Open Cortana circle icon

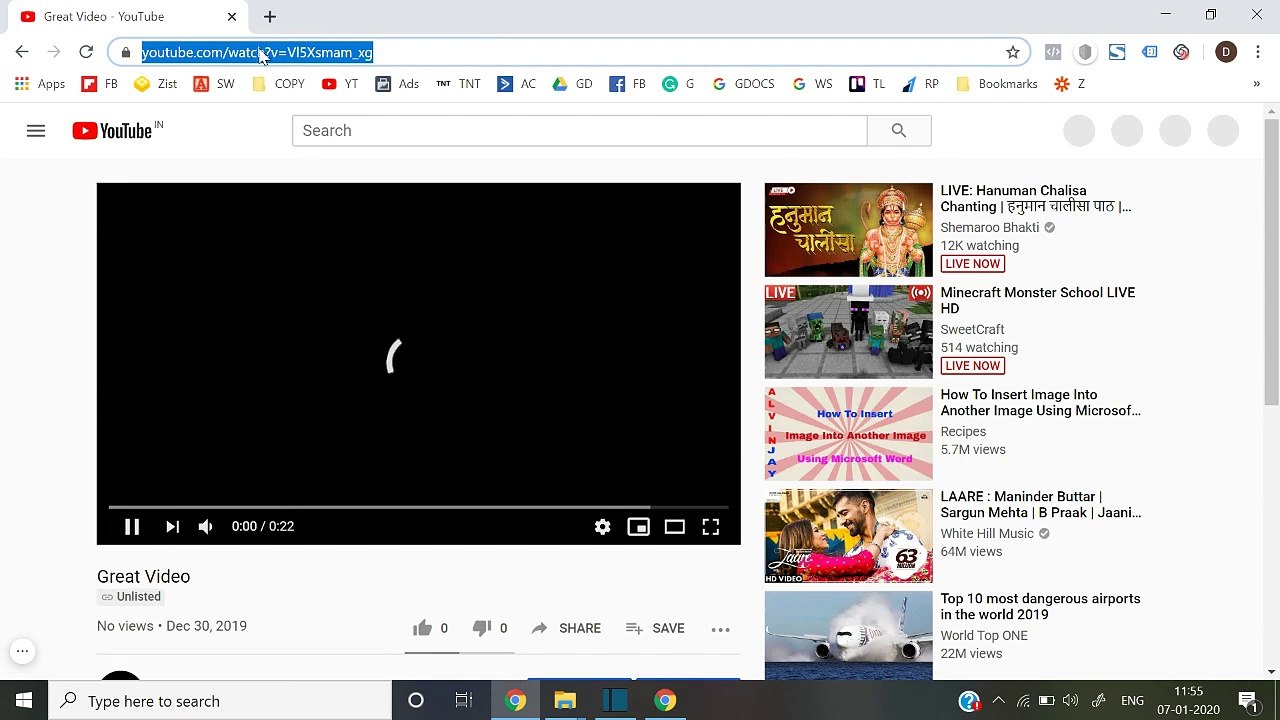[416, 701]
